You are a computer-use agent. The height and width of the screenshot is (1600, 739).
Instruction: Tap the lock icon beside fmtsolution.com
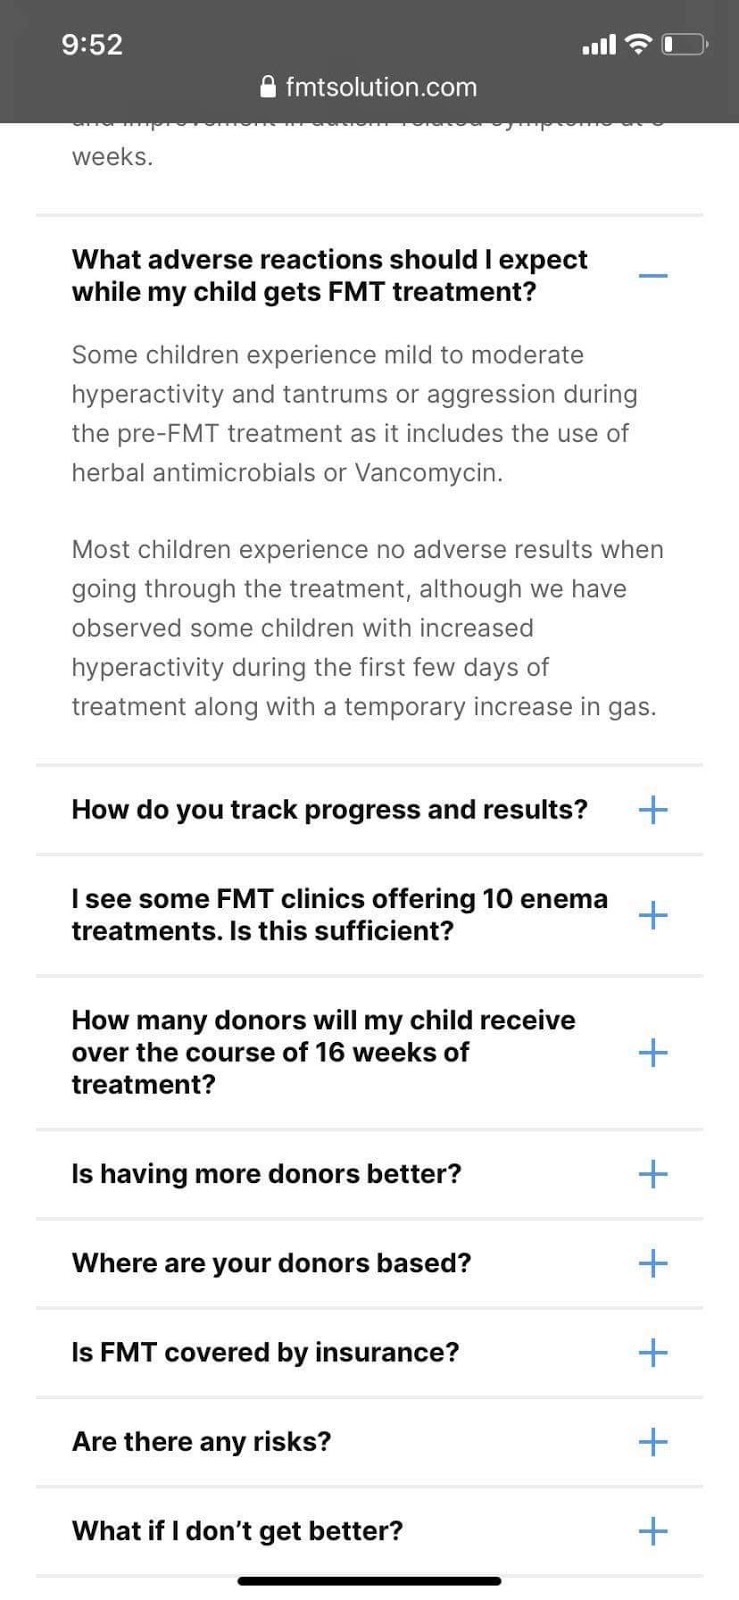[x=268, y=87]
